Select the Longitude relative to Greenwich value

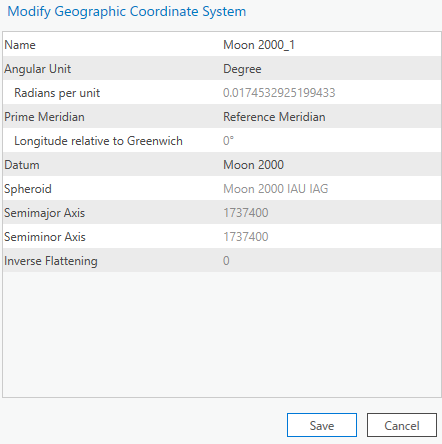point(228,141)
